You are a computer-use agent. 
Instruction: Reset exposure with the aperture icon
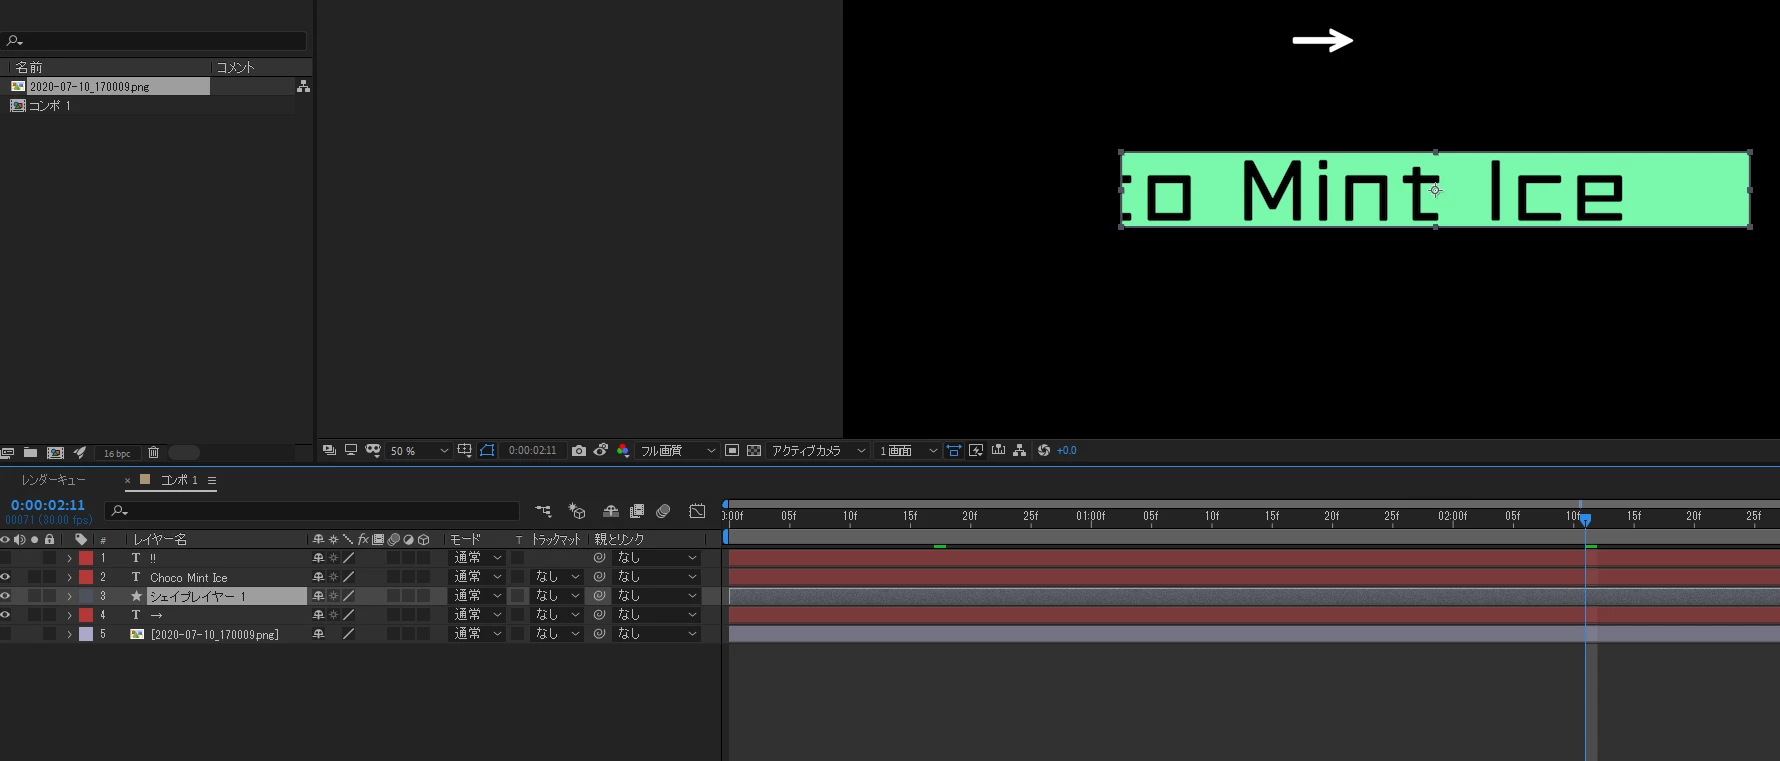click(1044, 451)
